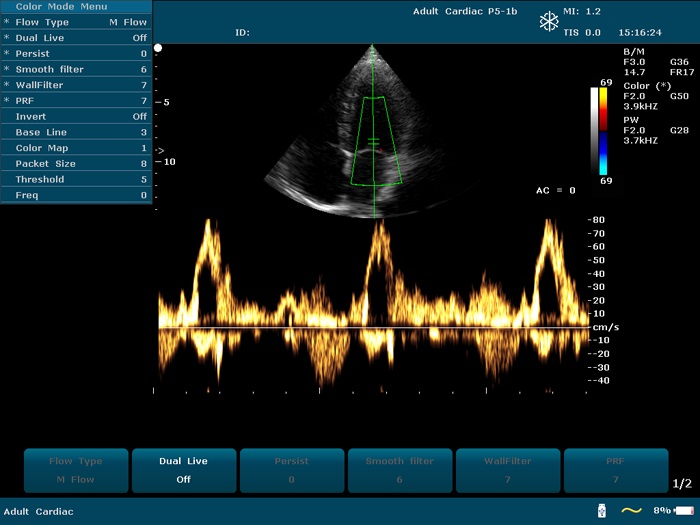Toggle the Invert Off setting
This screenshot has width=700, height=525.
click(x=76, y=117)
